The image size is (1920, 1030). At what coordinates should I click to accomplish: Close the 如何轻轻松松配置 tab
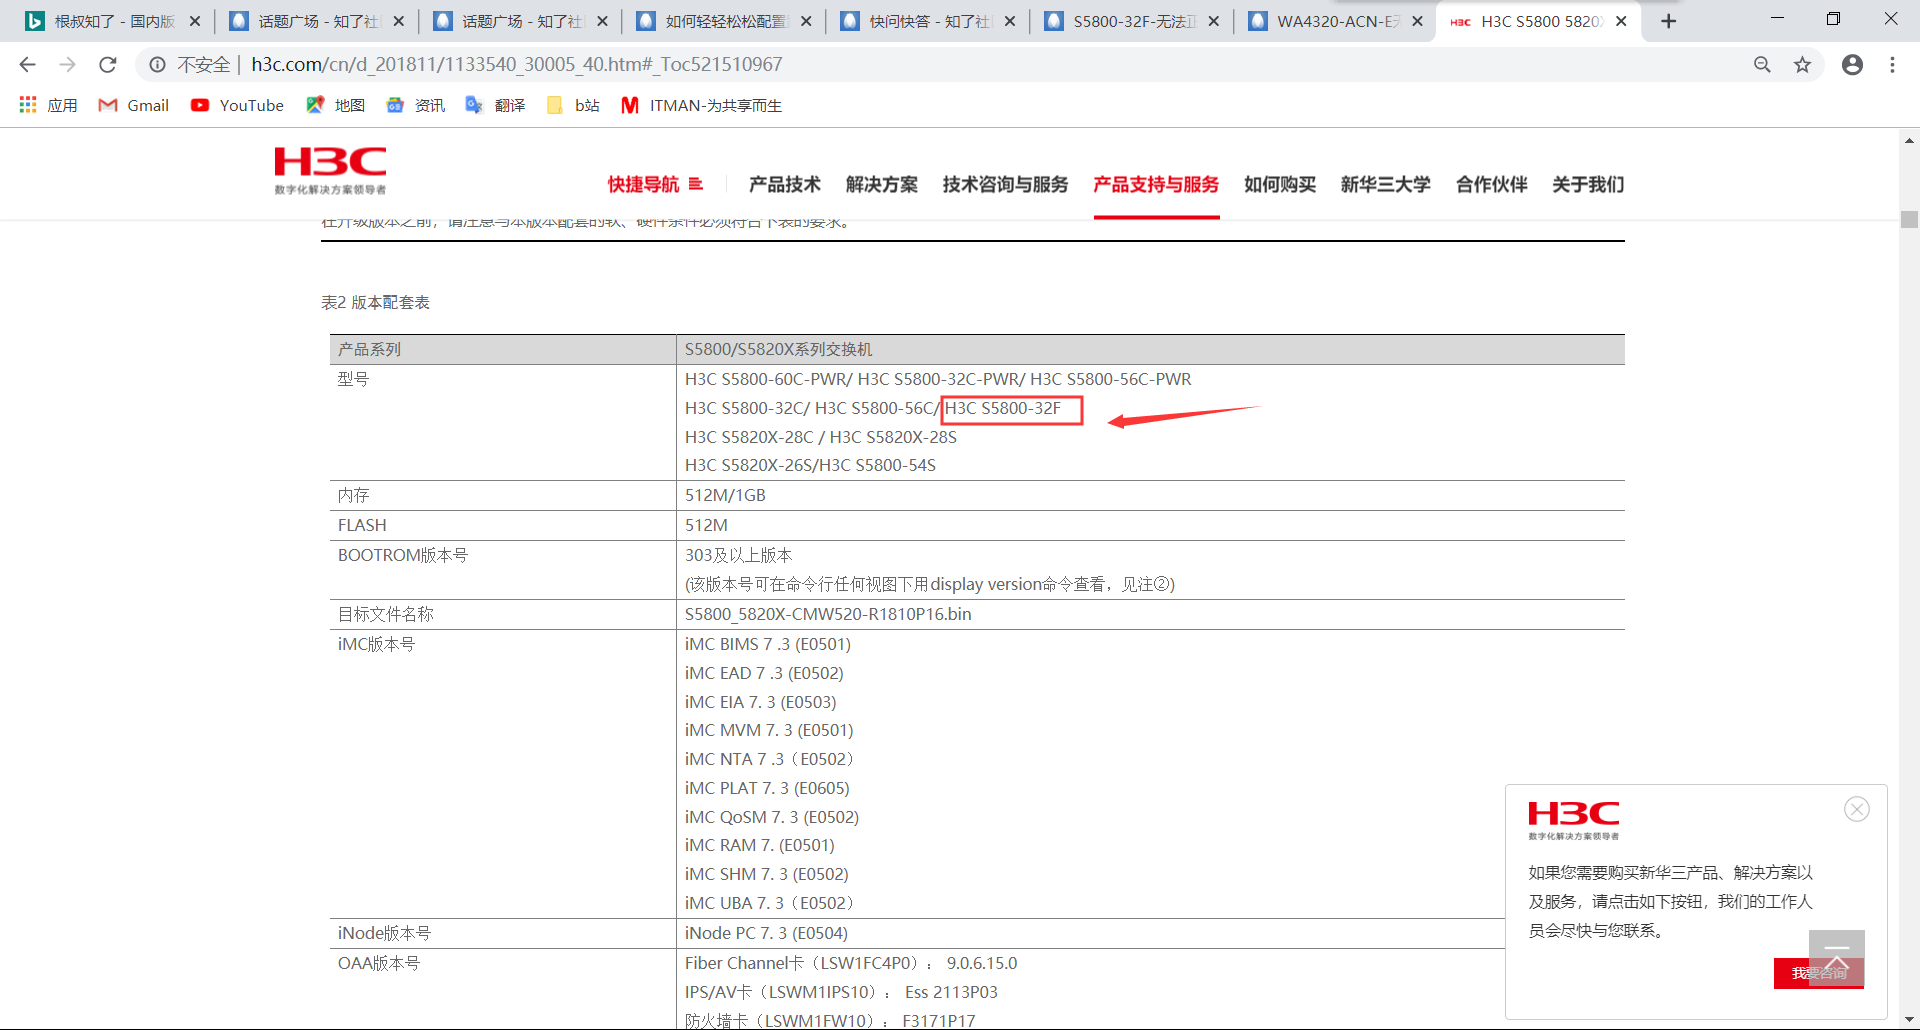(x=806, y=21)
